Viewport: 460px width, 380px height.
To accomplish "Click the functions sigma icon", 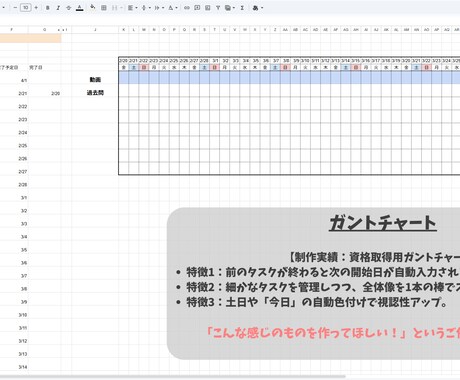I will 242,8.
